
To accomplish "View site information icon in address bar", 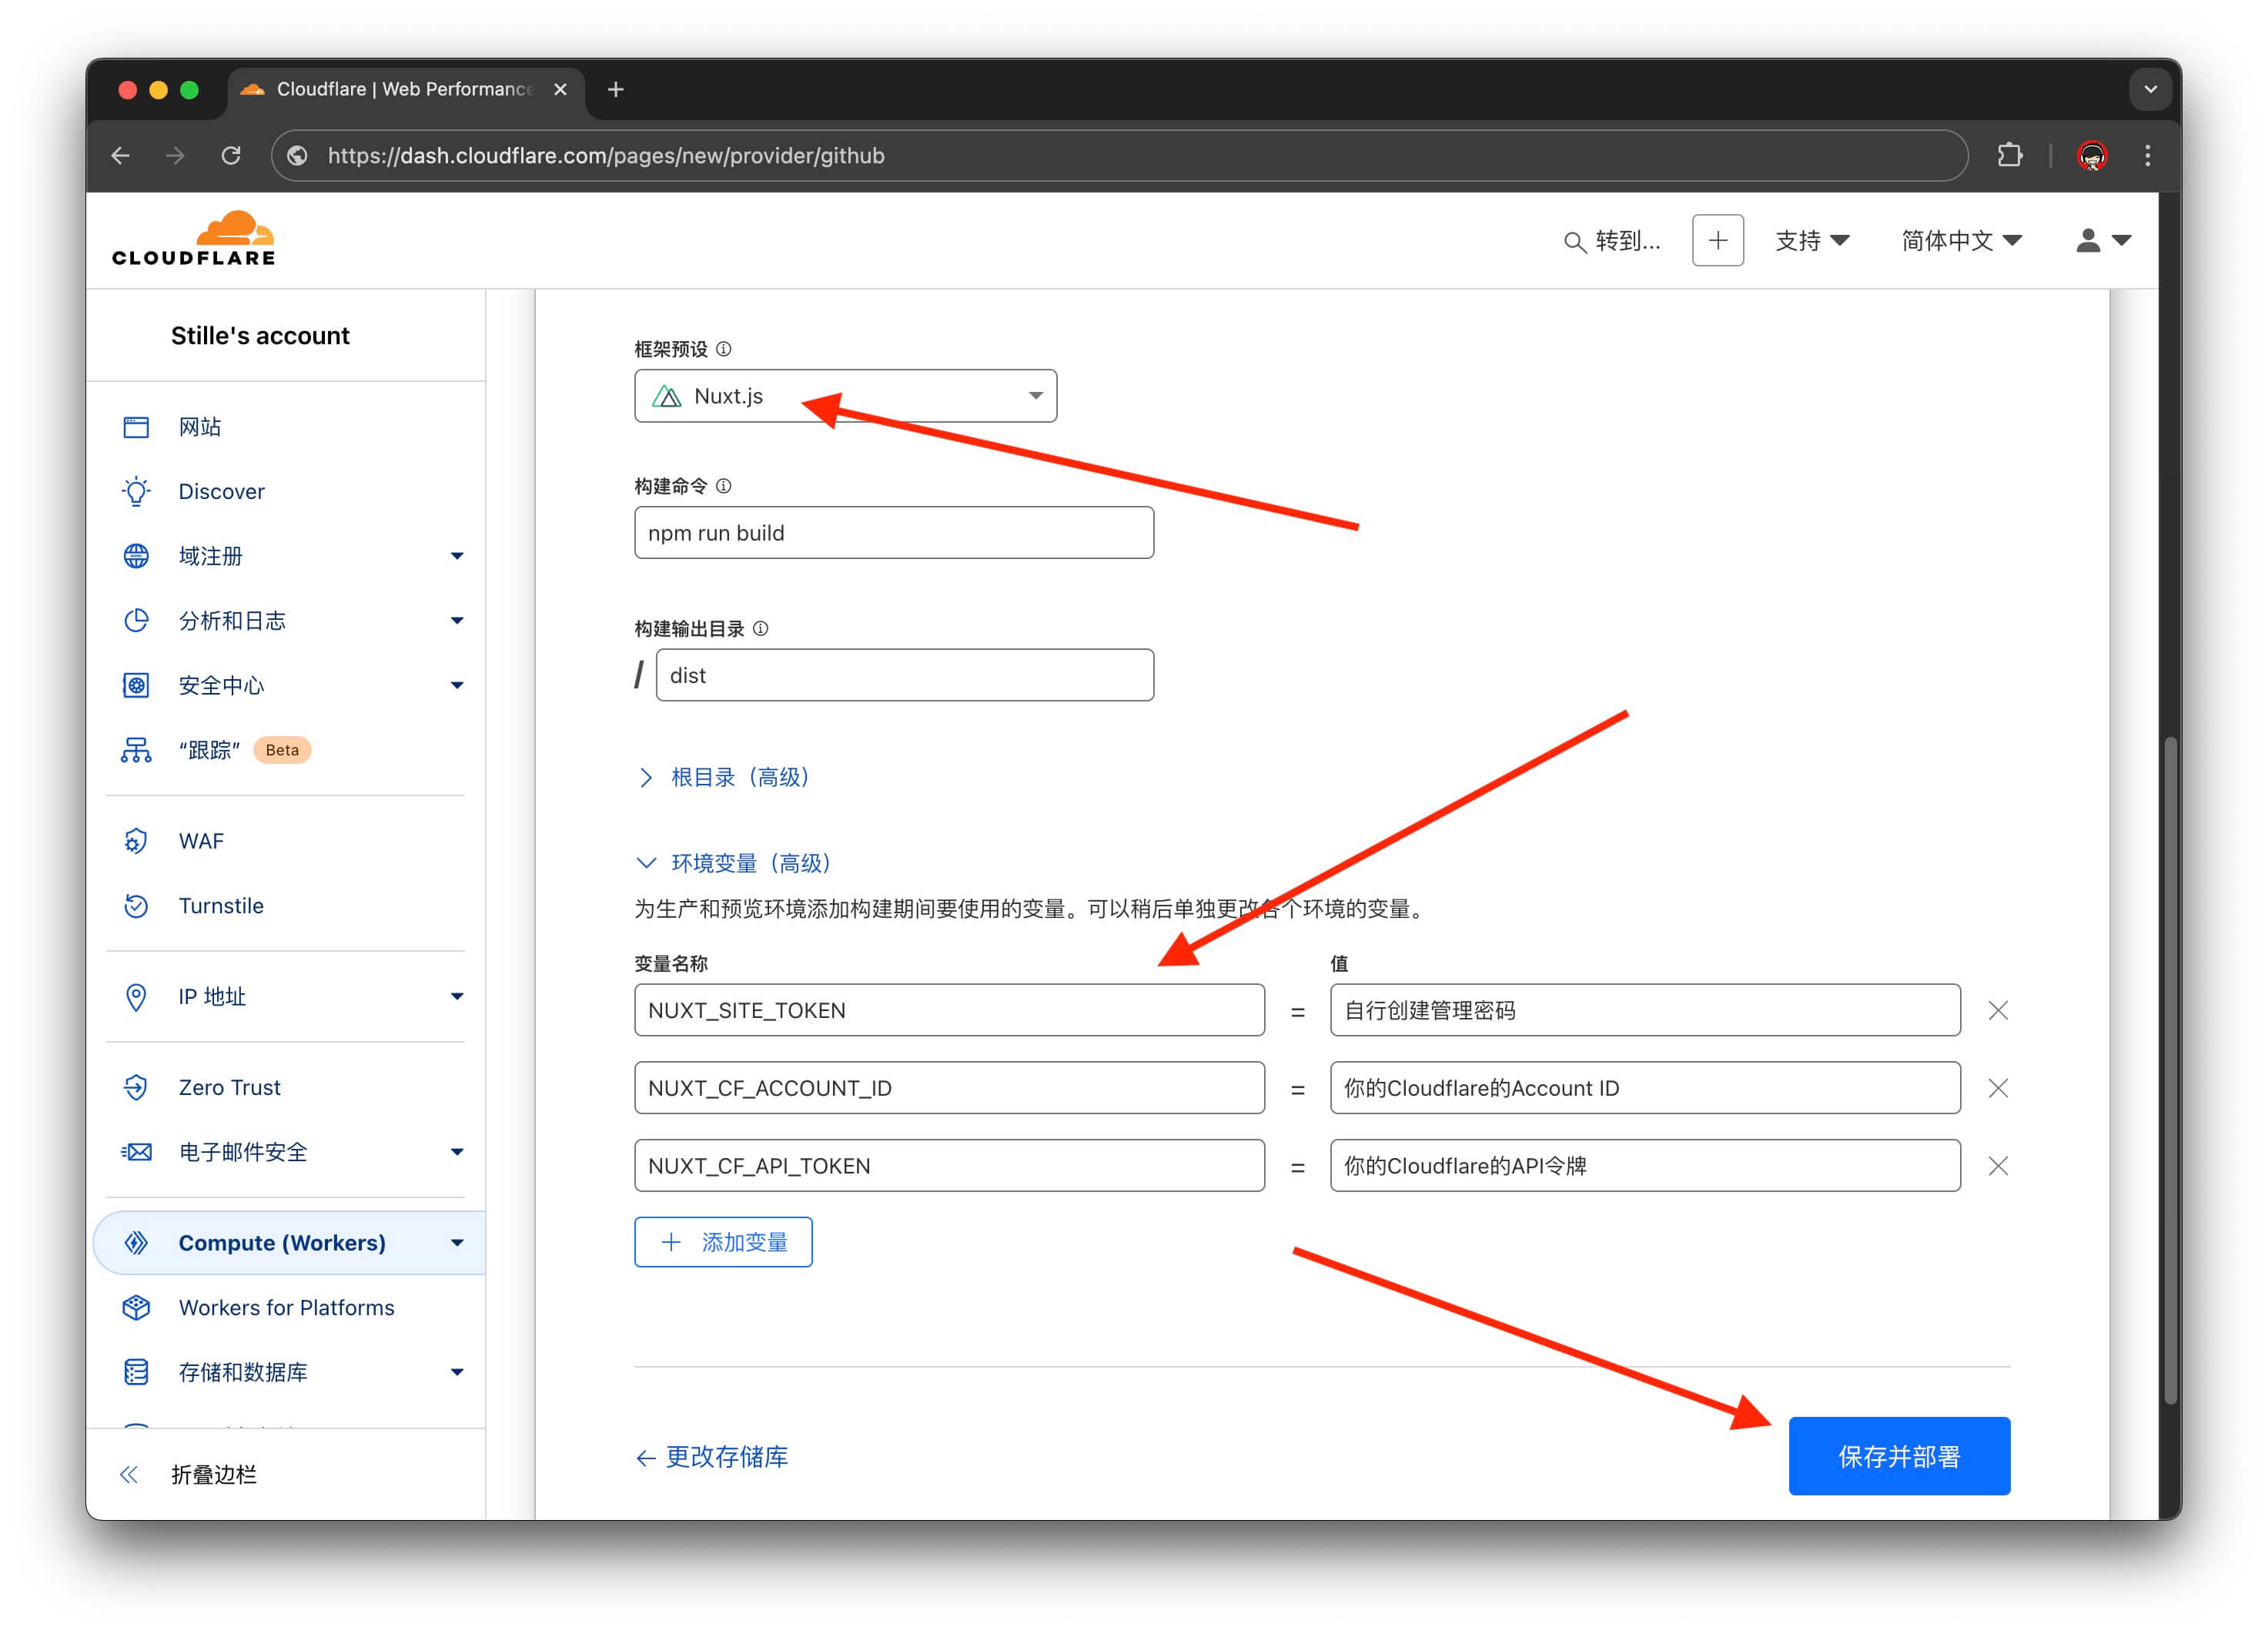I will pyautogui.click(x=297, y=155).
